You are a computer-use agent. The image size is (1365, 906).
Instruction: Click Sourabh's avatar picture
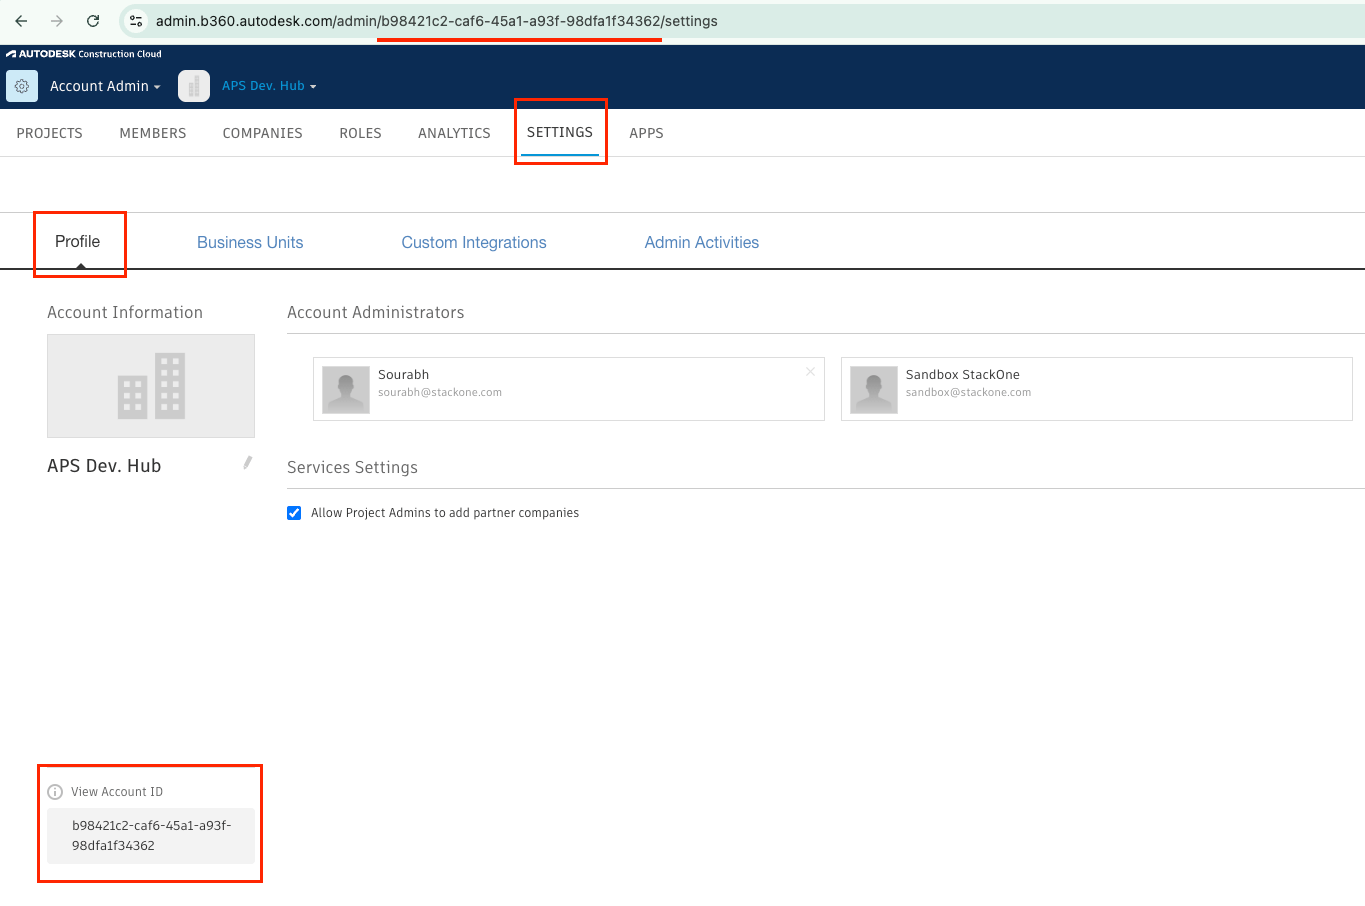click(346, 389)
